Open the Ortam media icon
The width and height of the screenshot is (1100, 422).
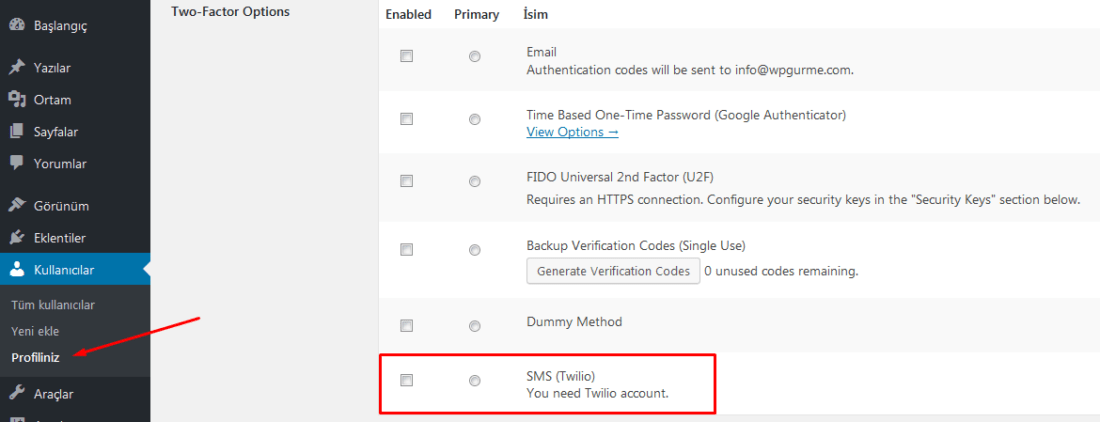tap(17, 100)
